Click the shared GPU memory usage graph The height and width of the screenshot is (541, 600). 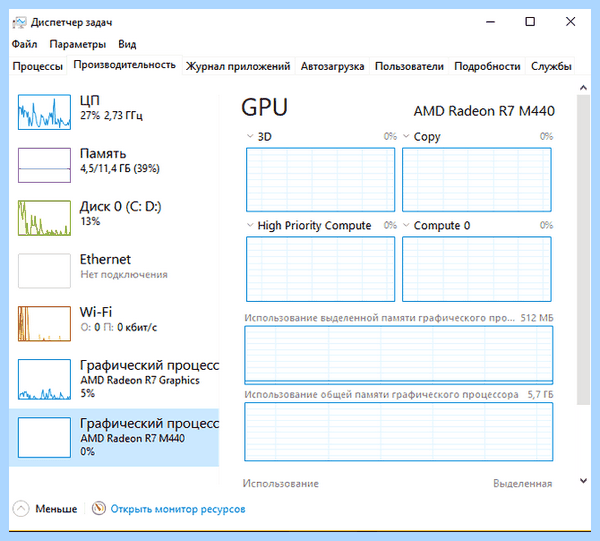399,432
